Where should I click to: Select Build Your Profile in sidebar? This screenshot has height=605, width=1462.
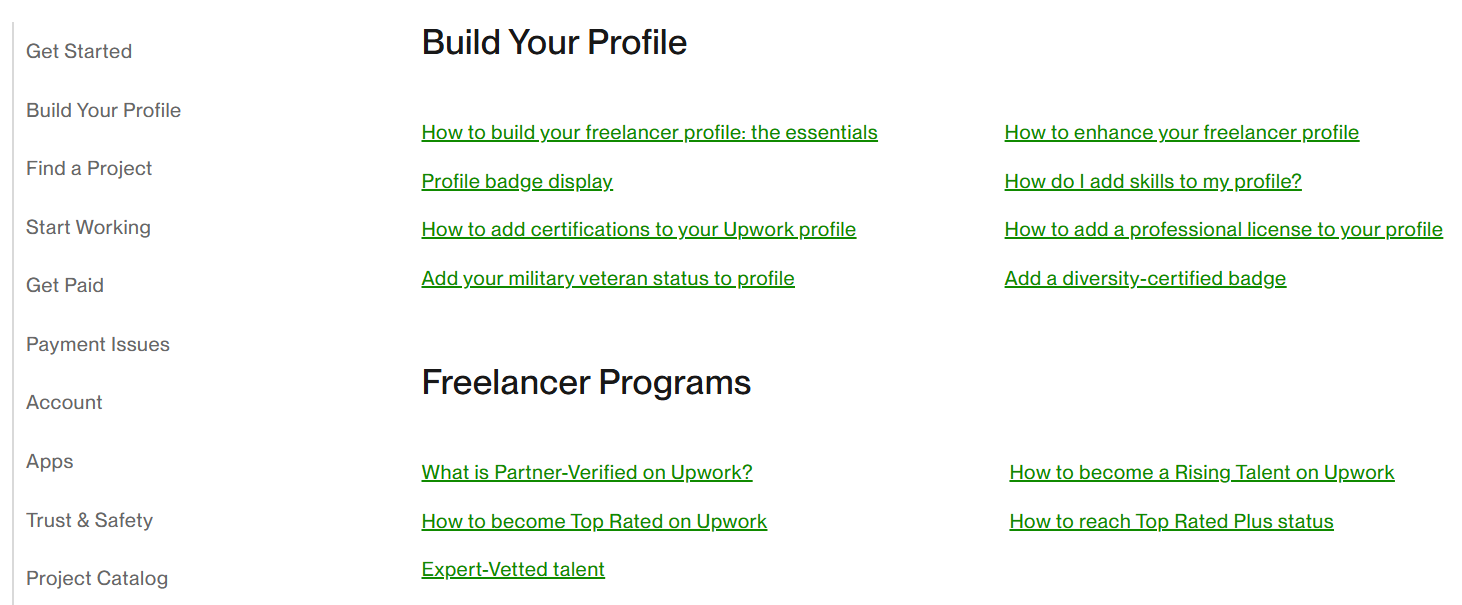[103, 110]
